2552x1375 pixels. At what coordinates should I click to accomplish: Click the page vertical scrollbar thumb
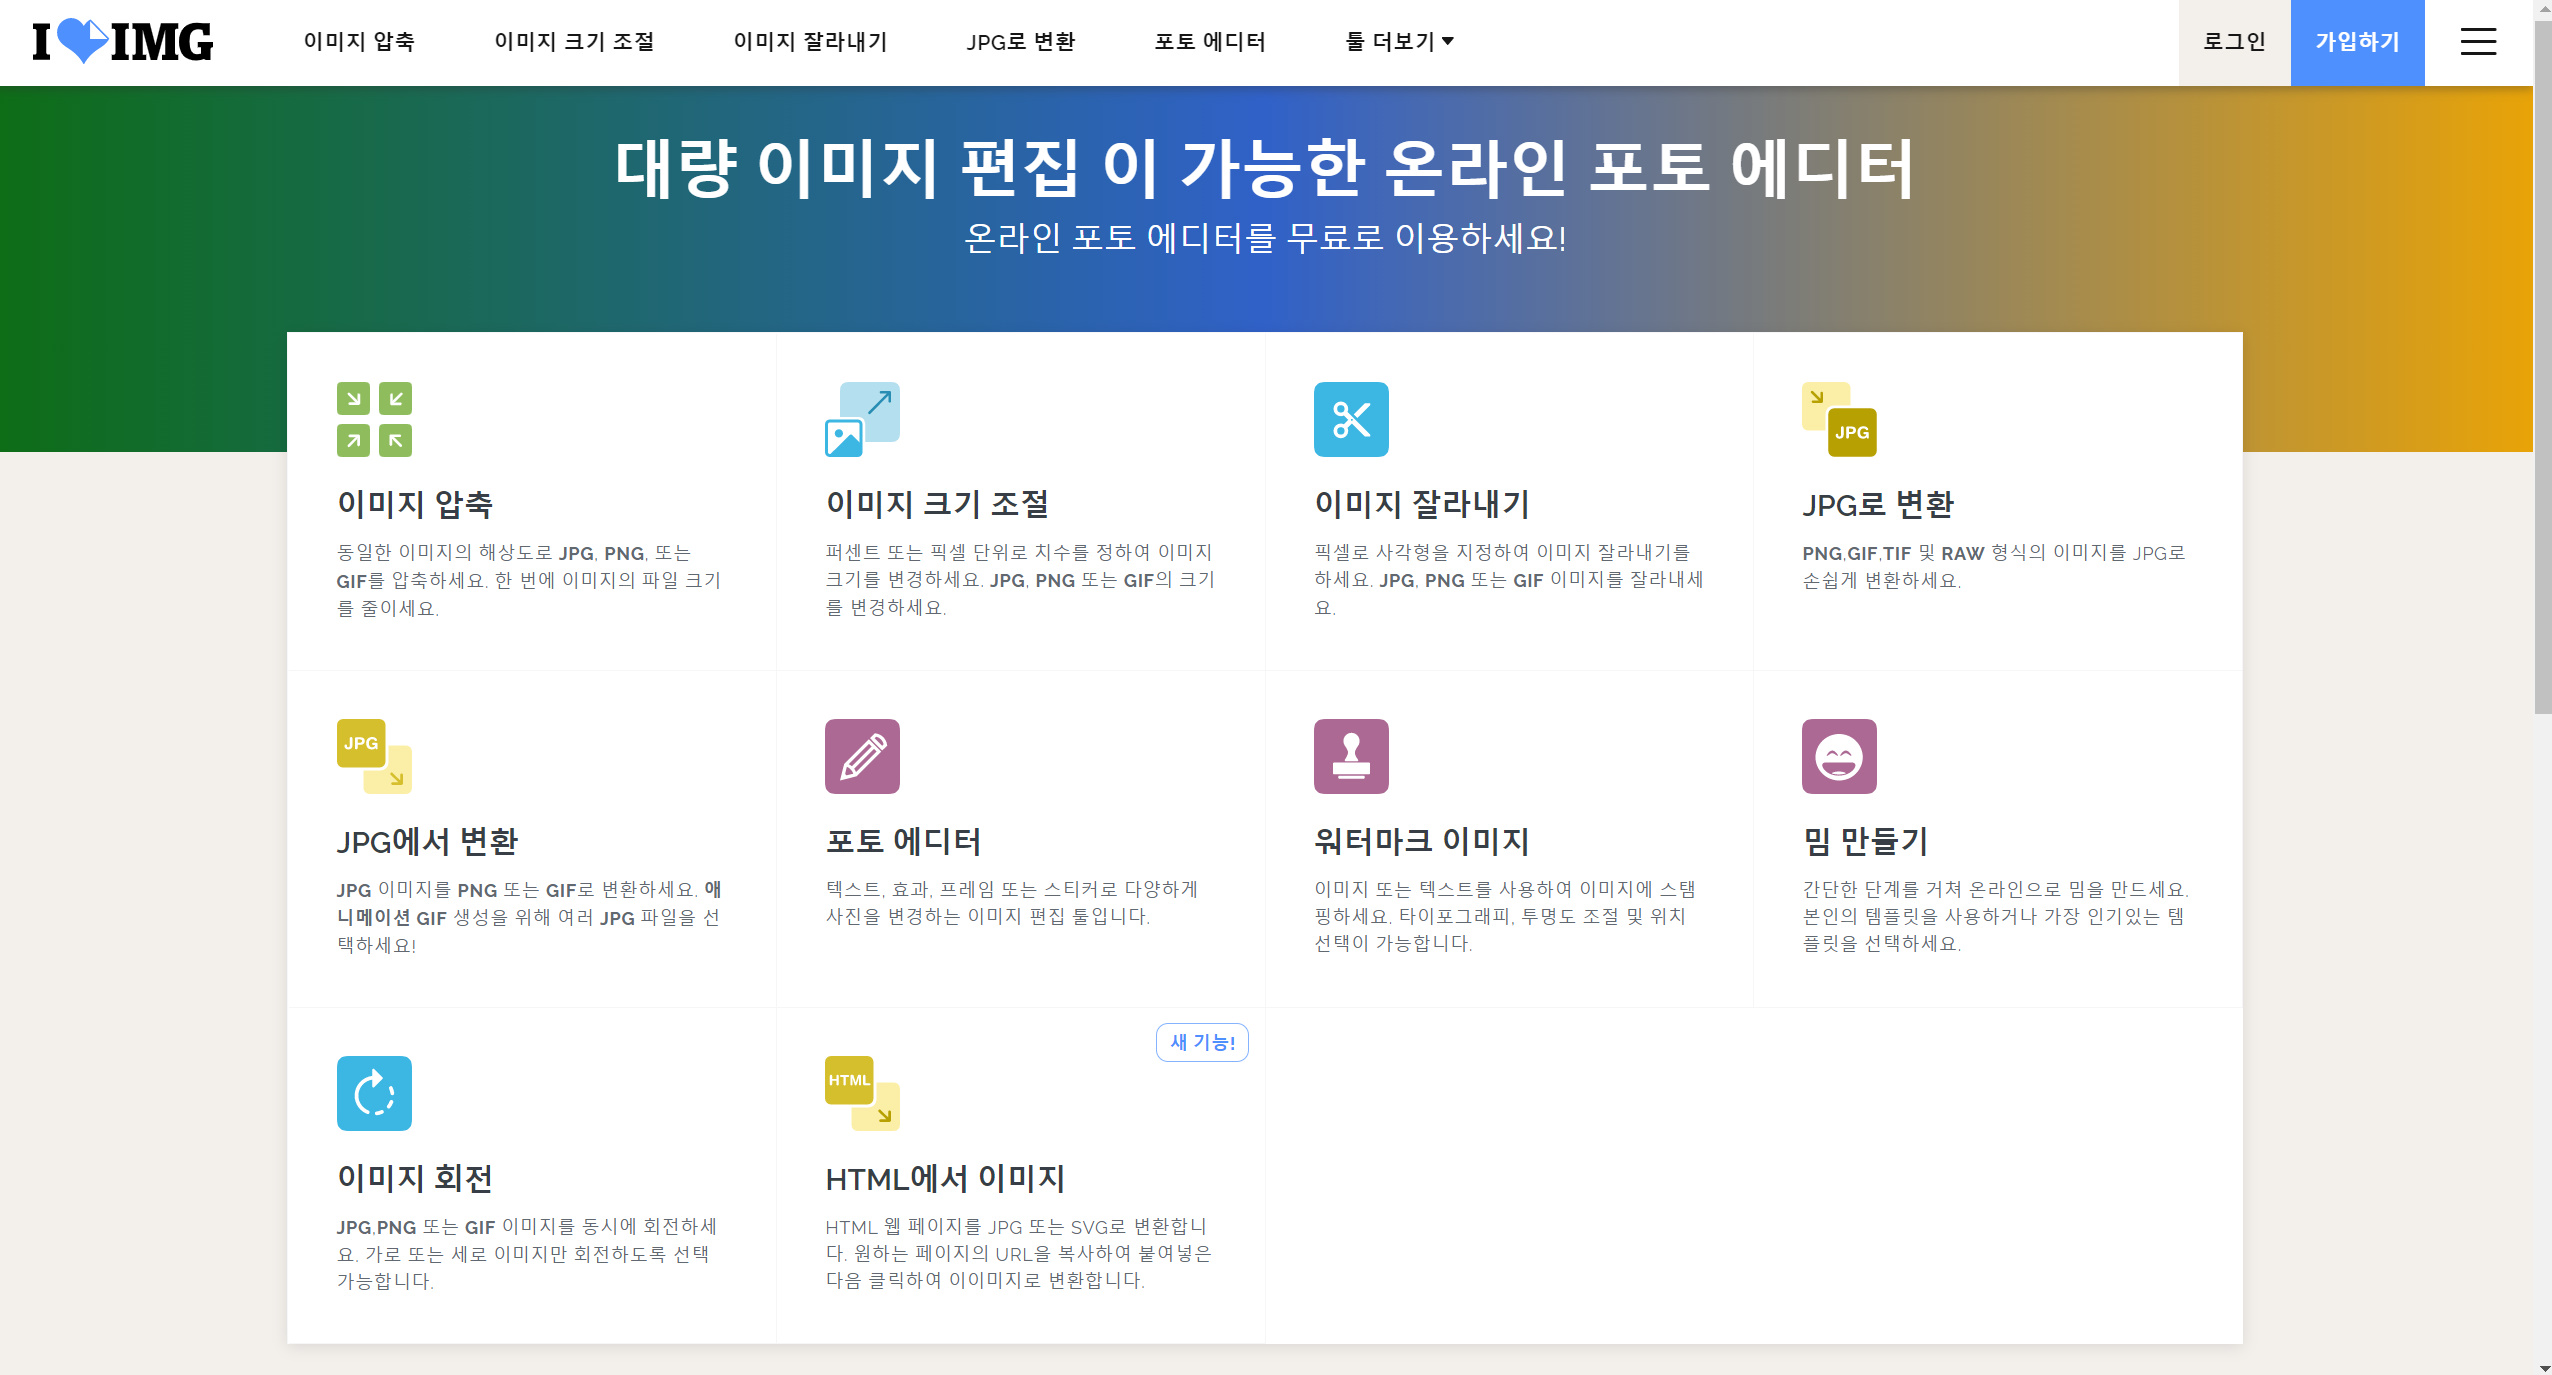(x=2542, y=365)
